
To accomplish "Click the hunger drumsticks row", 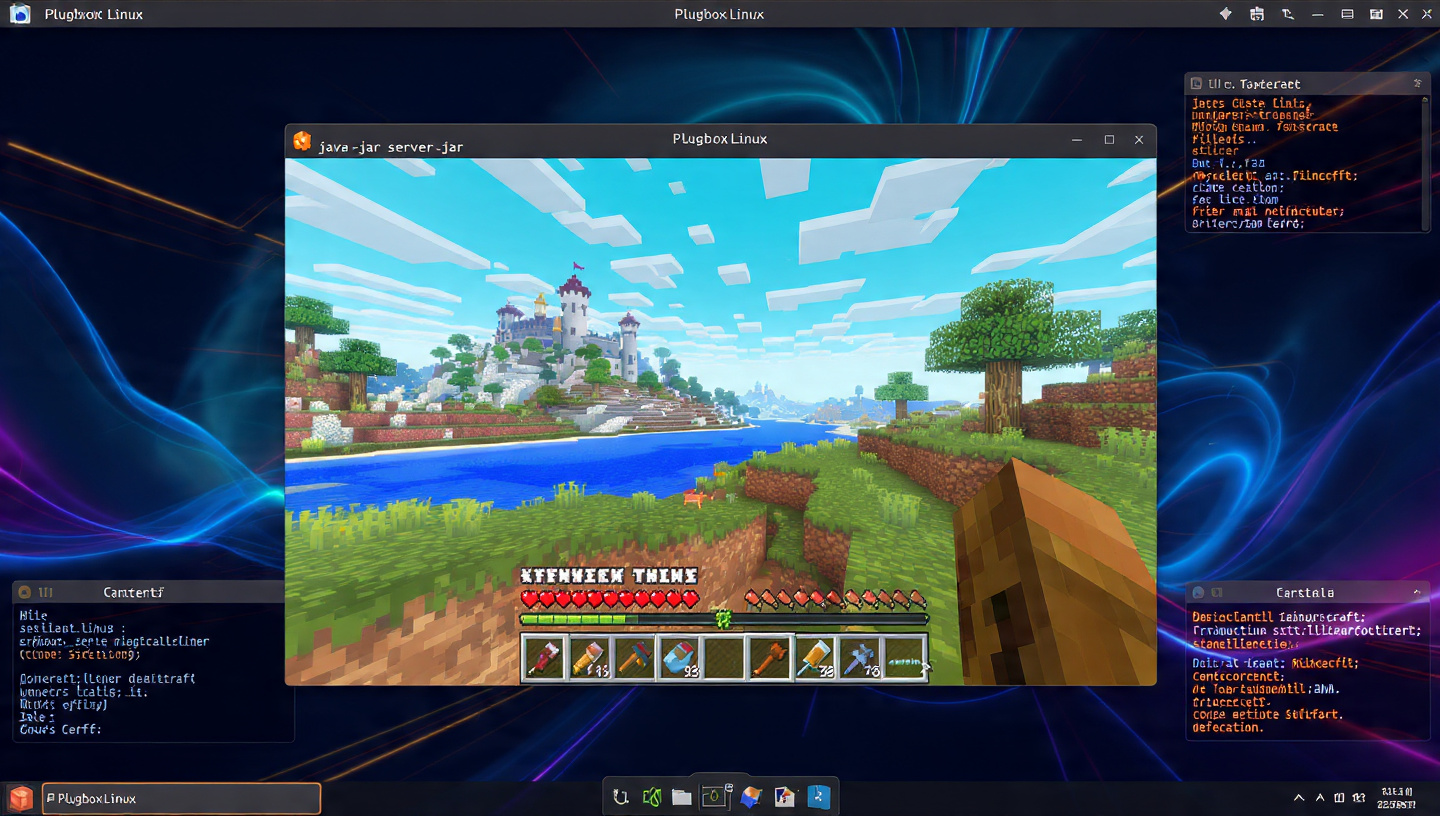I will click(836, 599).
